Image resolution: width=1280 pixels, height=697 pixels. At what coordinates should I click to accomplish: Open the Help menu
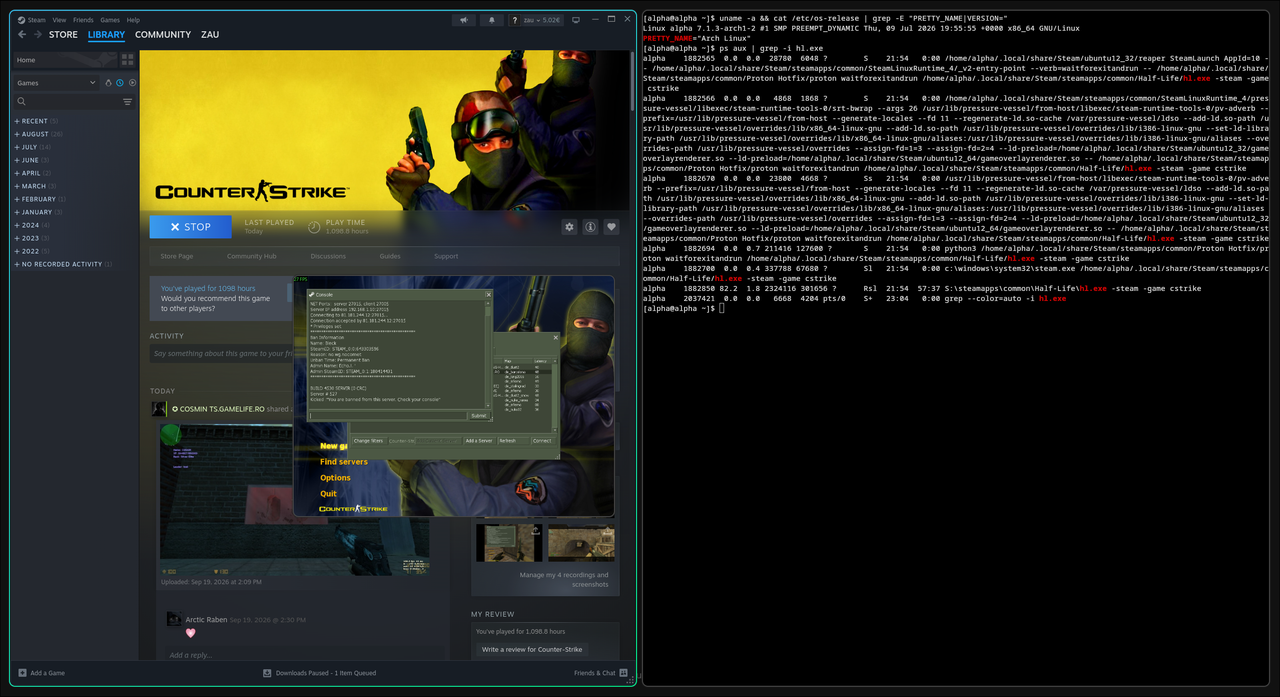[133, 19]
